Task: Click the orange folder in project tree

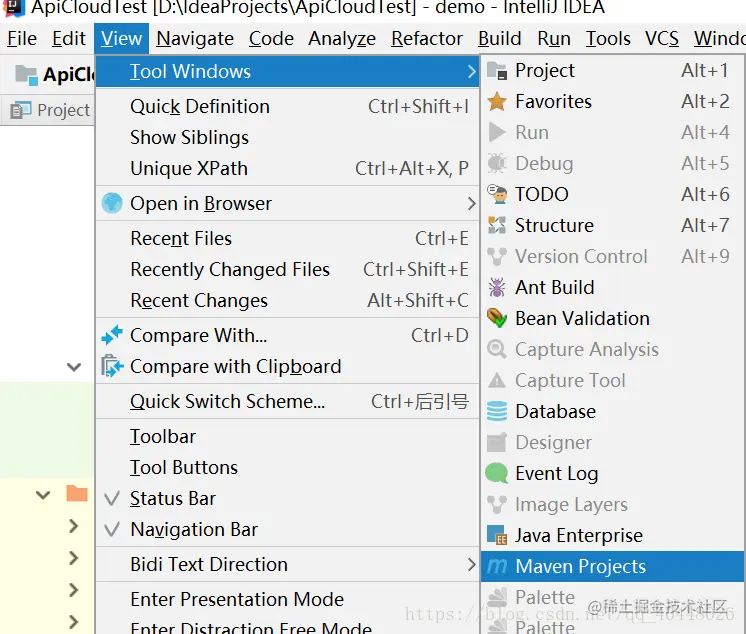Action: click(x=77, y=494)
